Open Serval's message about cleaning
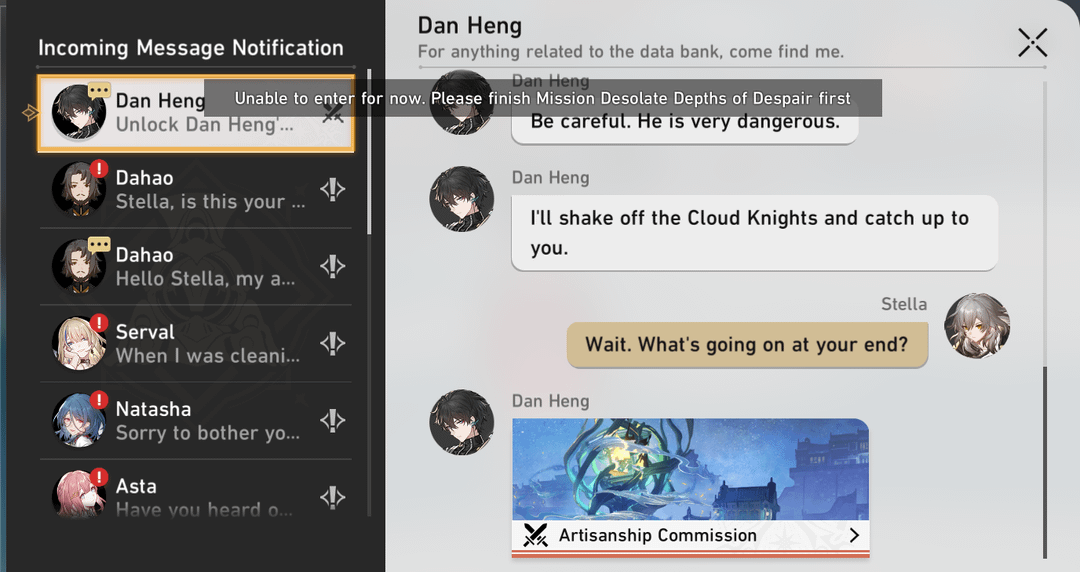Image resolution: width=1080 pixels, height=572 pixels. point(196,344)
